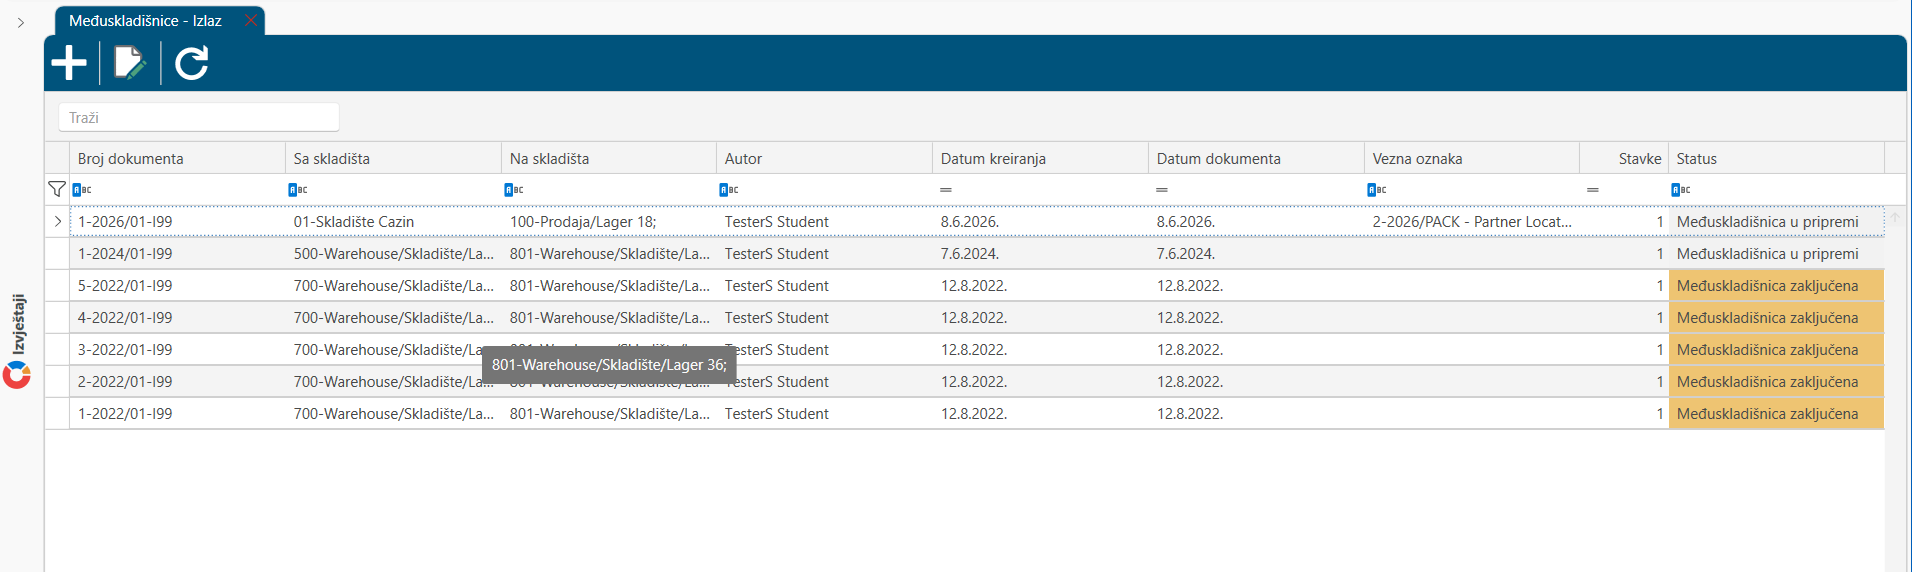Sort by Sa skladišta column header
Image resolution: width=1912 pixels, height=572 pixels.
point(393,158)
